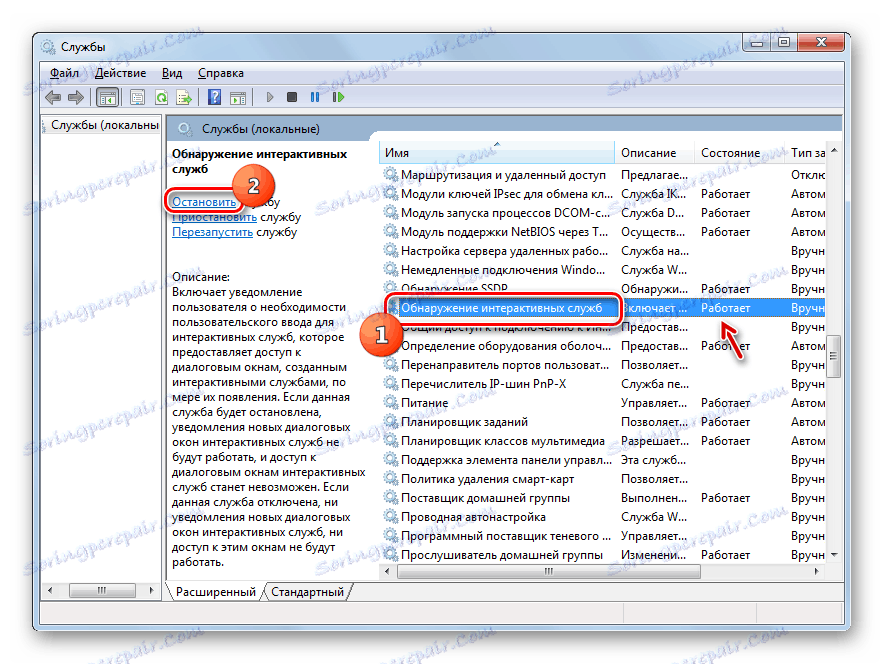
Task: Select Обнаружение интерактивных служб row
Action: 603,308
